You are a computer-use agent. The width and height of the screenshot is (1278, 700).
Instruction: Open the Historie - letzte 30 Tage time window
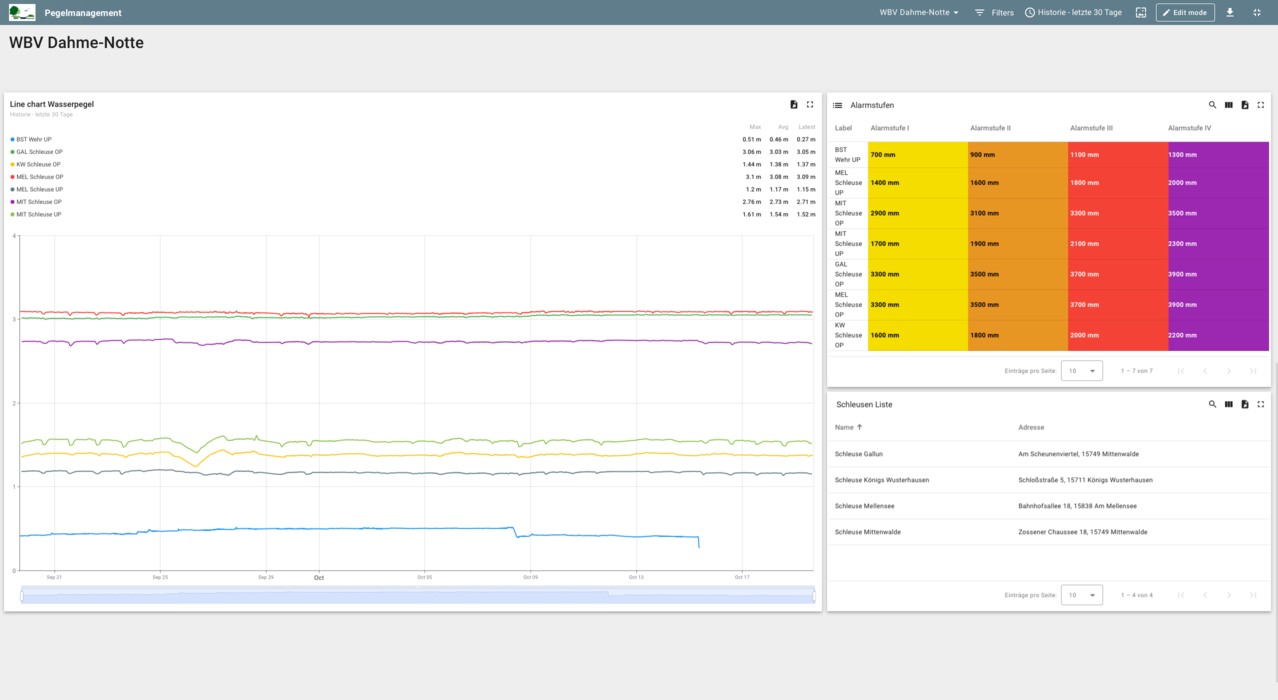(x=1073, y=13)
